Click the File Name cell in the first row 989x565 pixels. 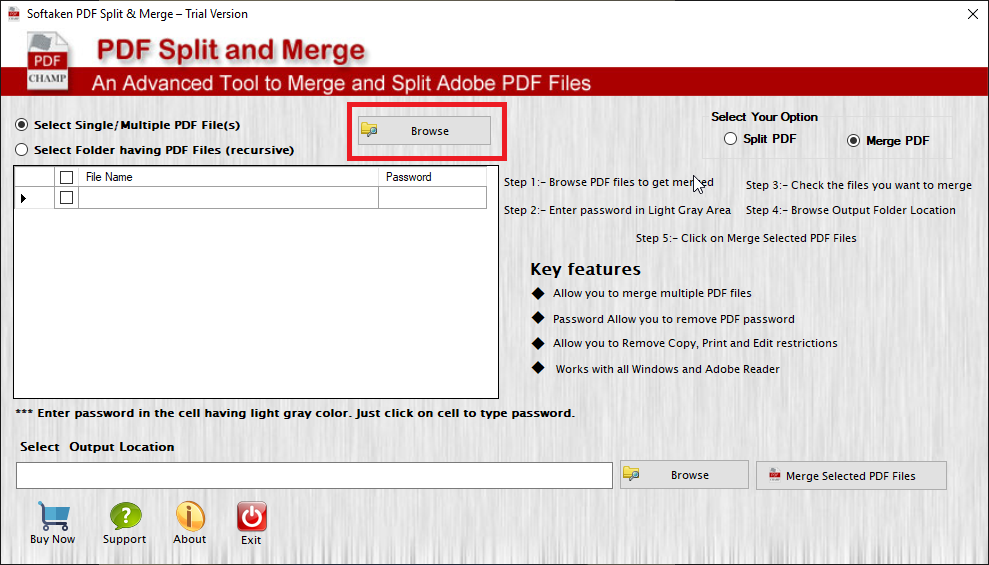228,198
